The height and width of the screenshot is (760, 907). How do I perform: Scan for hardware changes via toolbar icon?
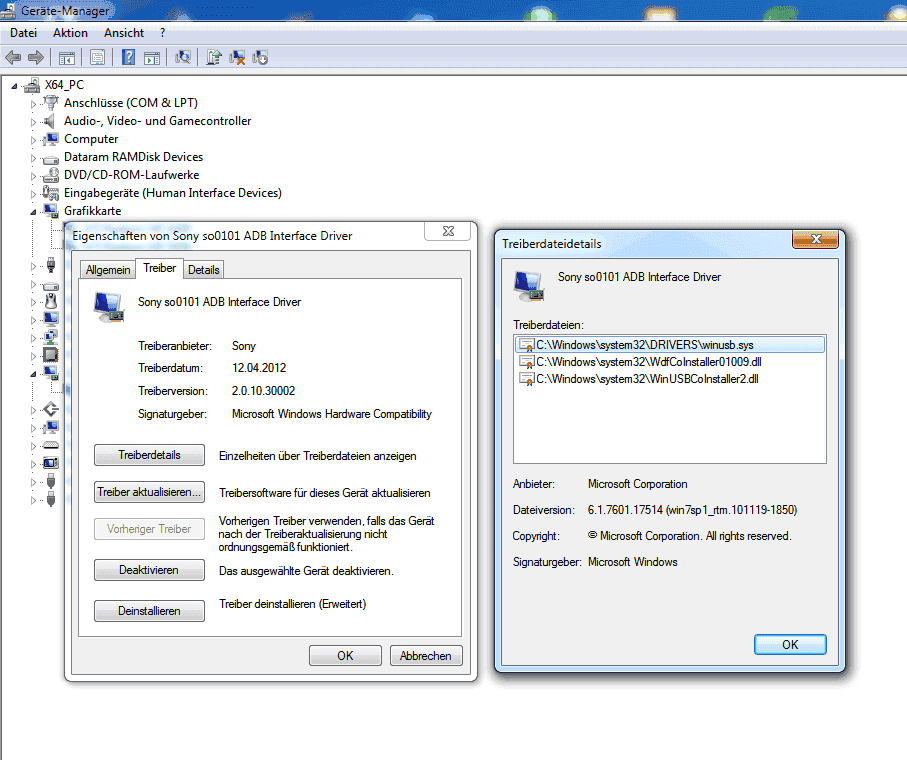click(183, 57)
